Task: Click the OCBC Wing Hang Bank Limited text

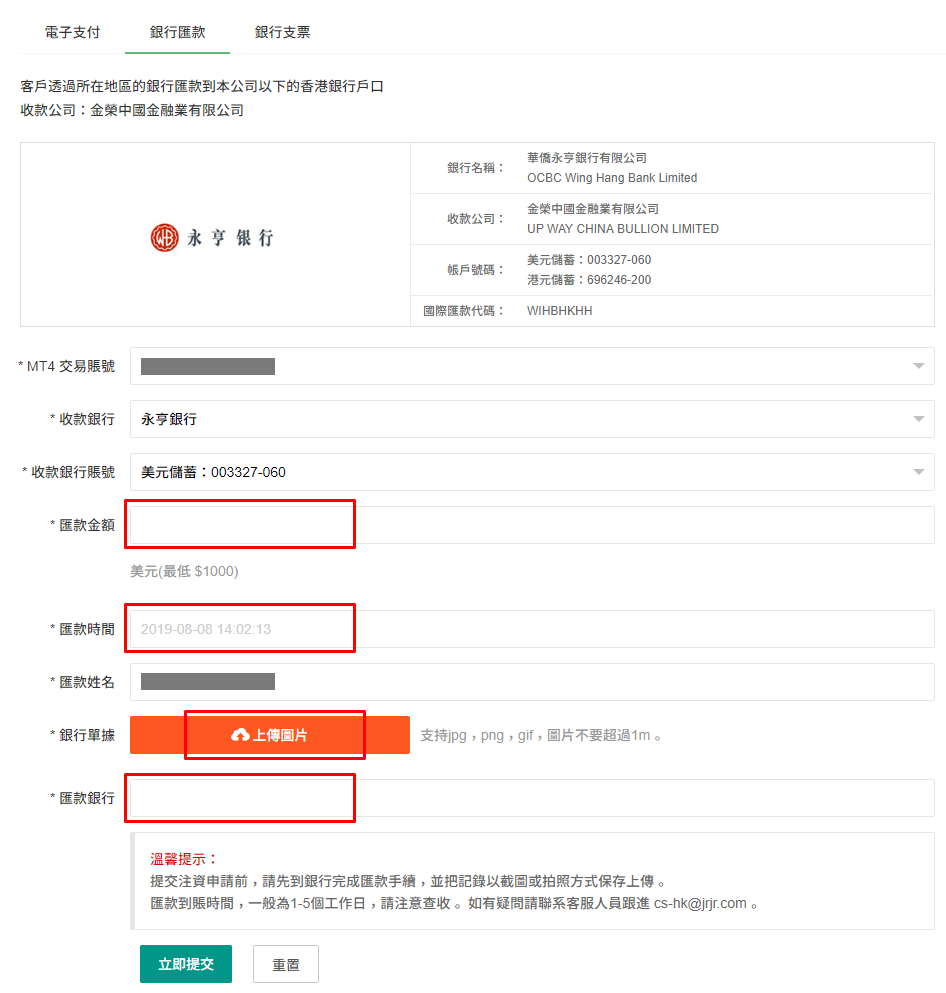Action: pyautogui.click(x=612, y=178)
